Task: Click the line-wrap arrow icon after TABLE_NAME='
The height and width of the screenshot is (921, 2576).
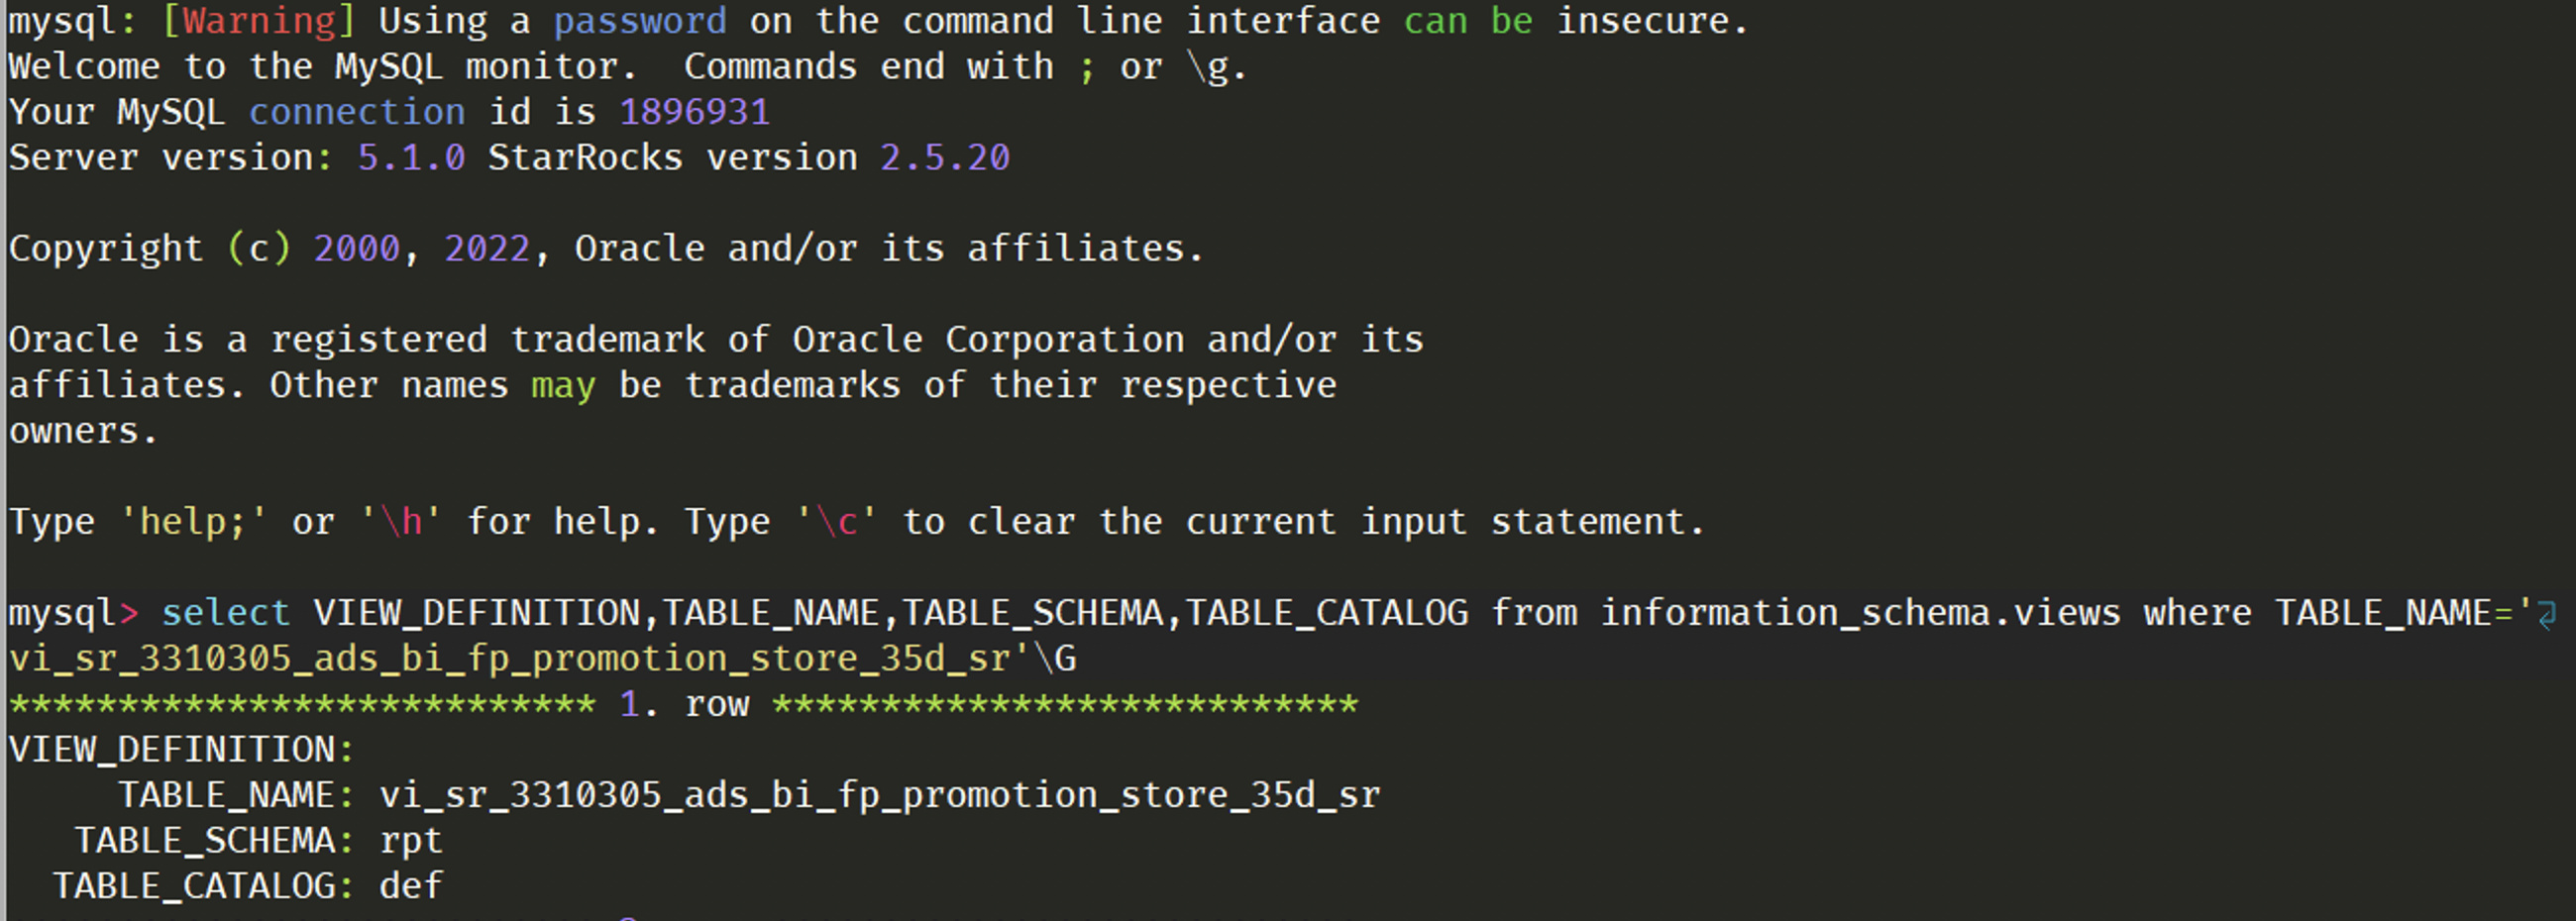Action: coord(2547,614)
